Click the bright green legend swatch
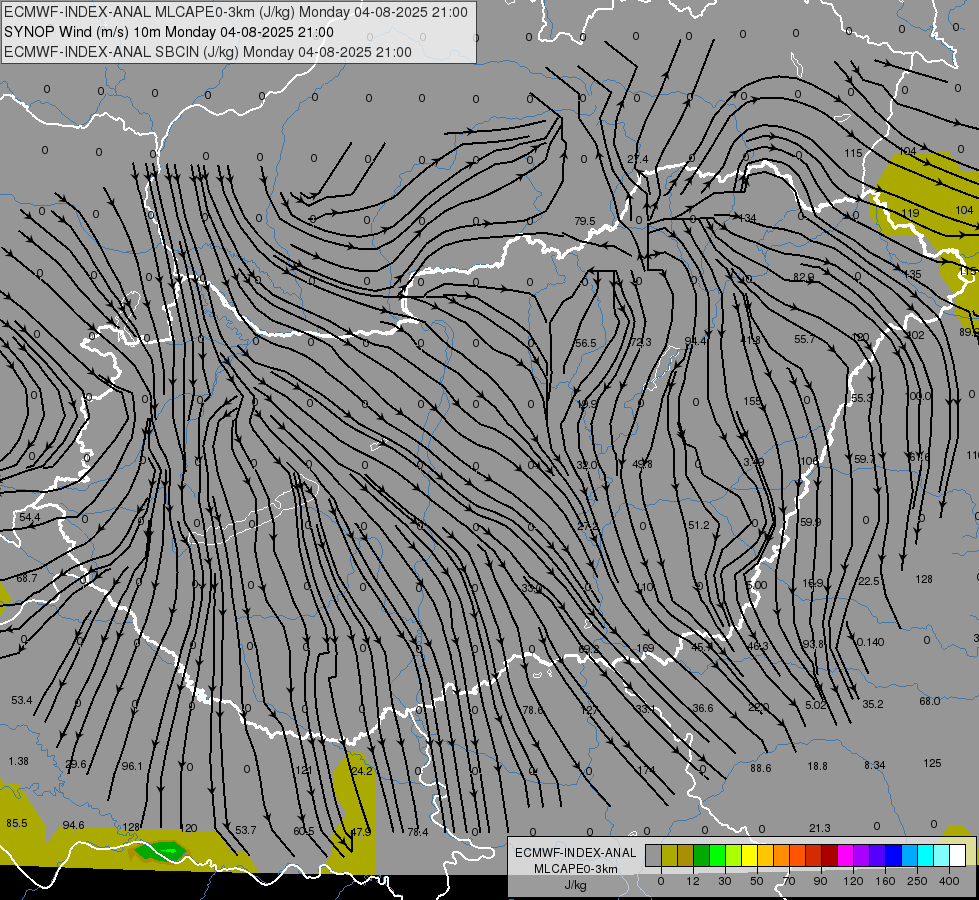Screen dimensions: 979x900 coord(718,855)
